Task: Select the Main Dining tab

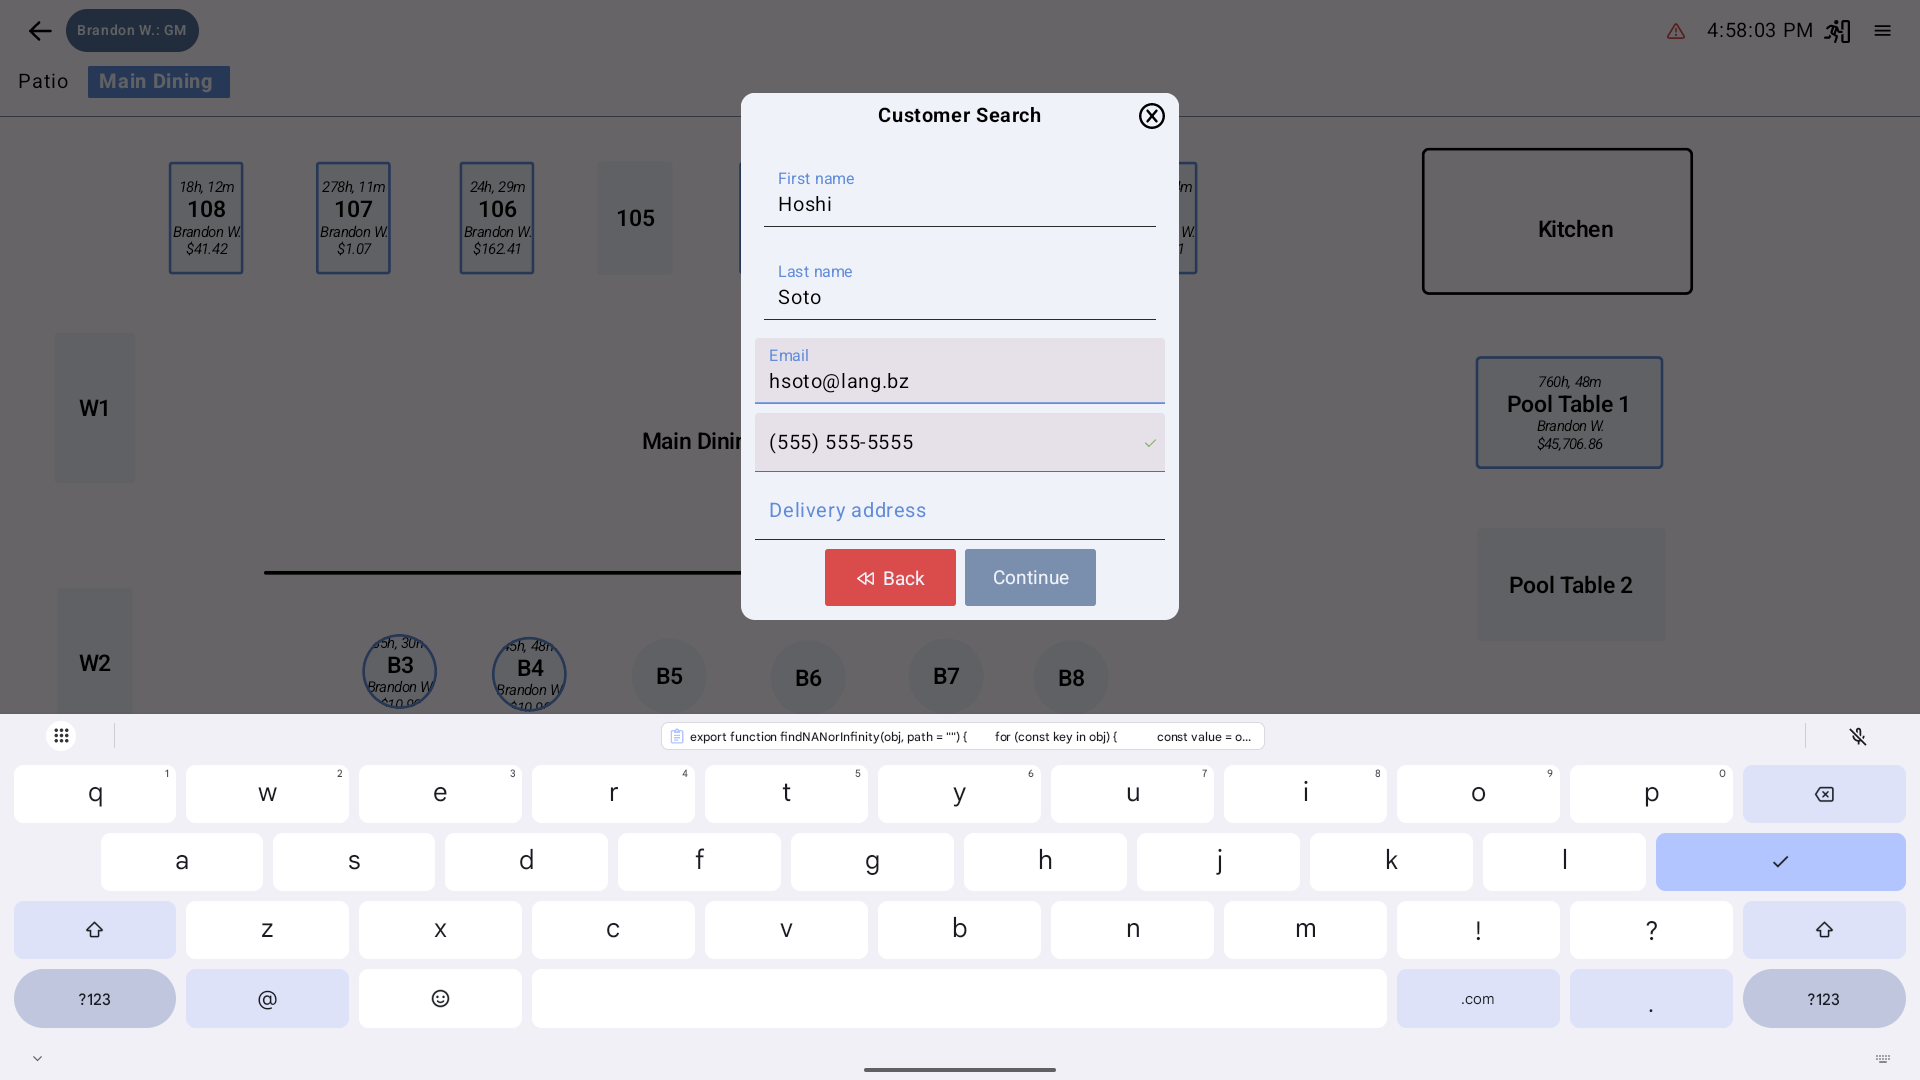Action: coord(158,82)
